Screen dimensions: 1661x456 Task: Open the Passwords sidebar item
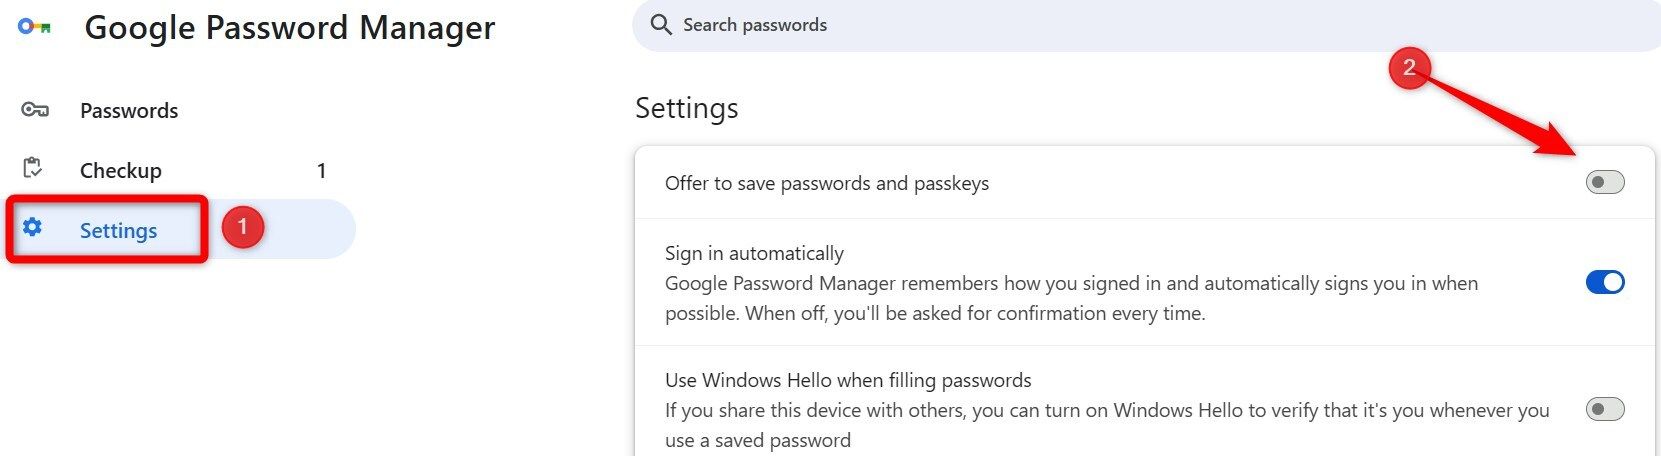[129, 111]
